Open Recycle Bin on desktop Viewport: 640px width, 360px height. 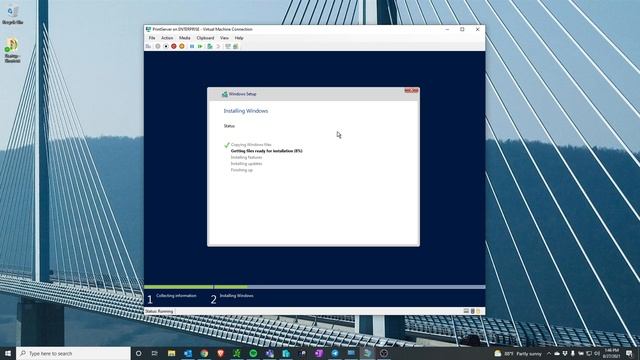tap(12, 14)
